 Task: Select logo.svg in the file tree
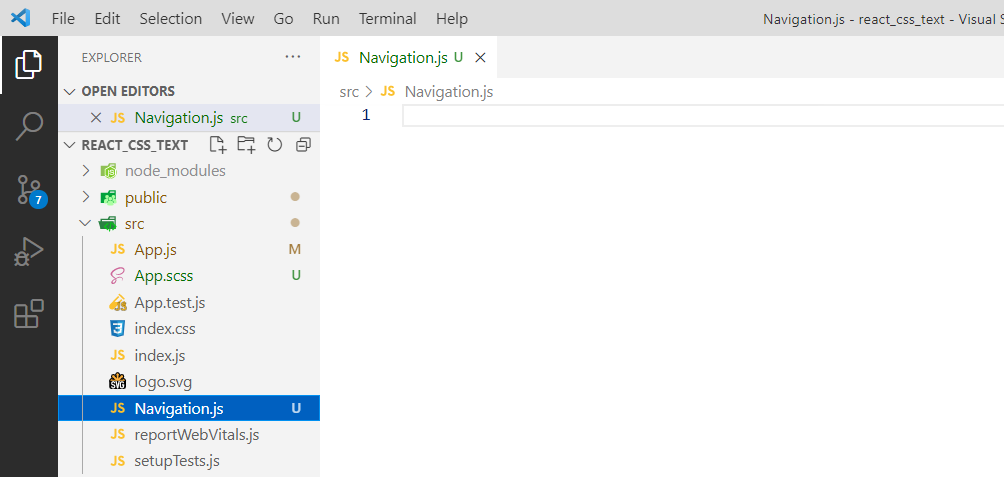(162, 381)
